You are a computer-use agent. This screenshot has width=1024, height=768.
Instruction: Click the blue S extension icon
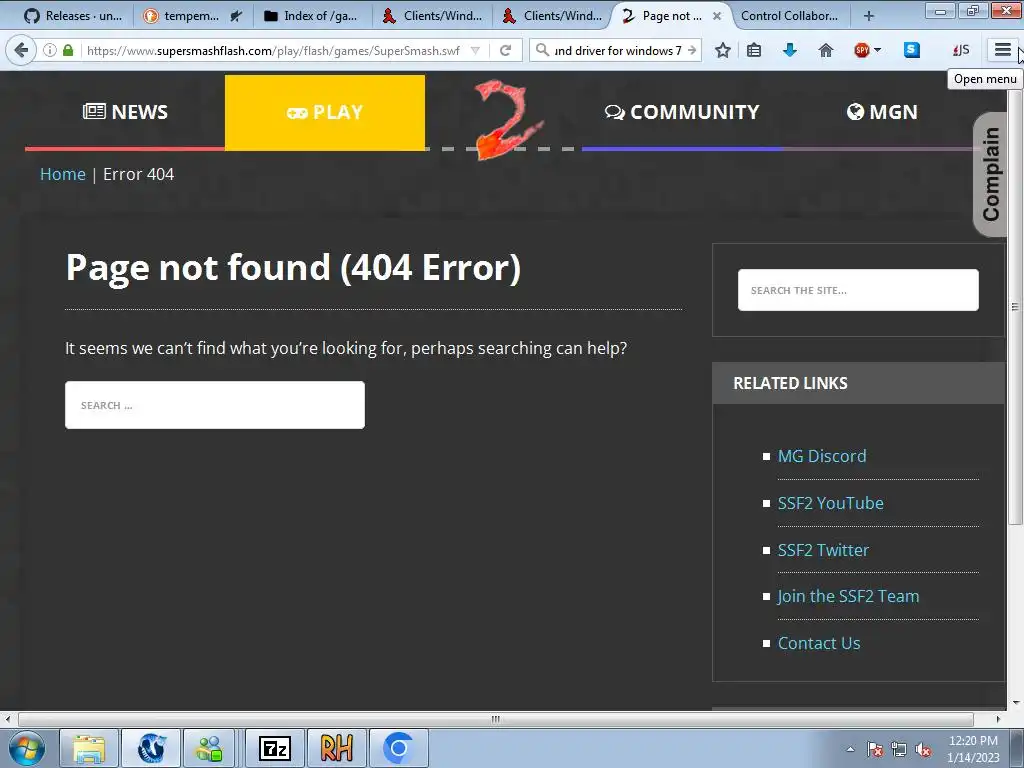(x=912, y=50)
